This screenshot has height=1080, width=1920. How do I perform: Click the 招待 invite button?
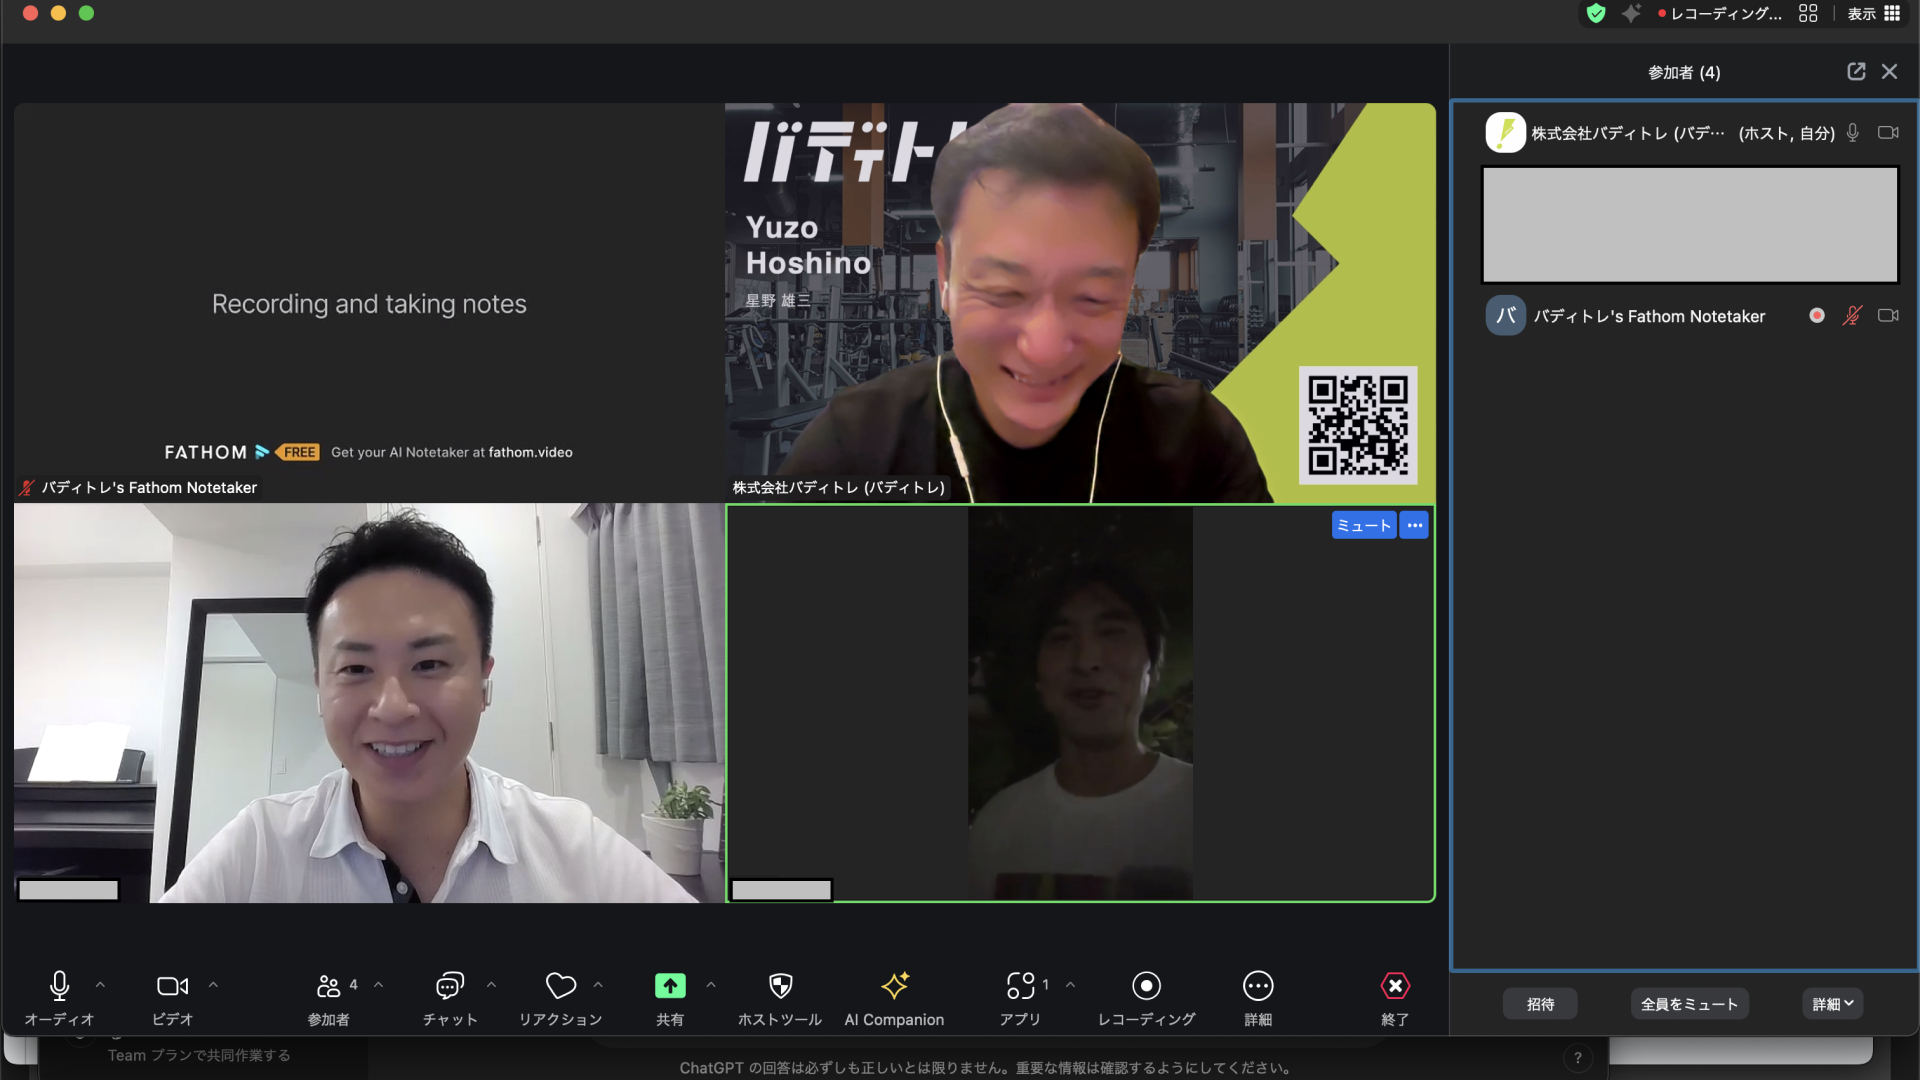click(1540, 1004)
